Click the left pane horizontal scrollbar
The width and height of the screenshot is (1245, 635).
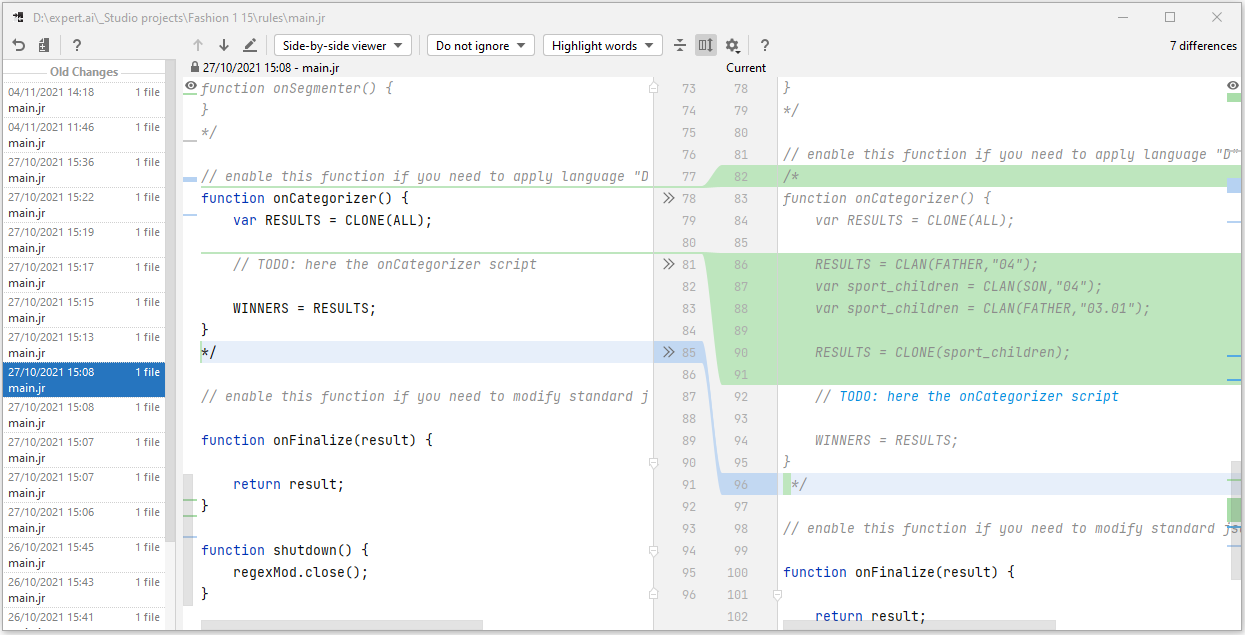coord(341,625)
